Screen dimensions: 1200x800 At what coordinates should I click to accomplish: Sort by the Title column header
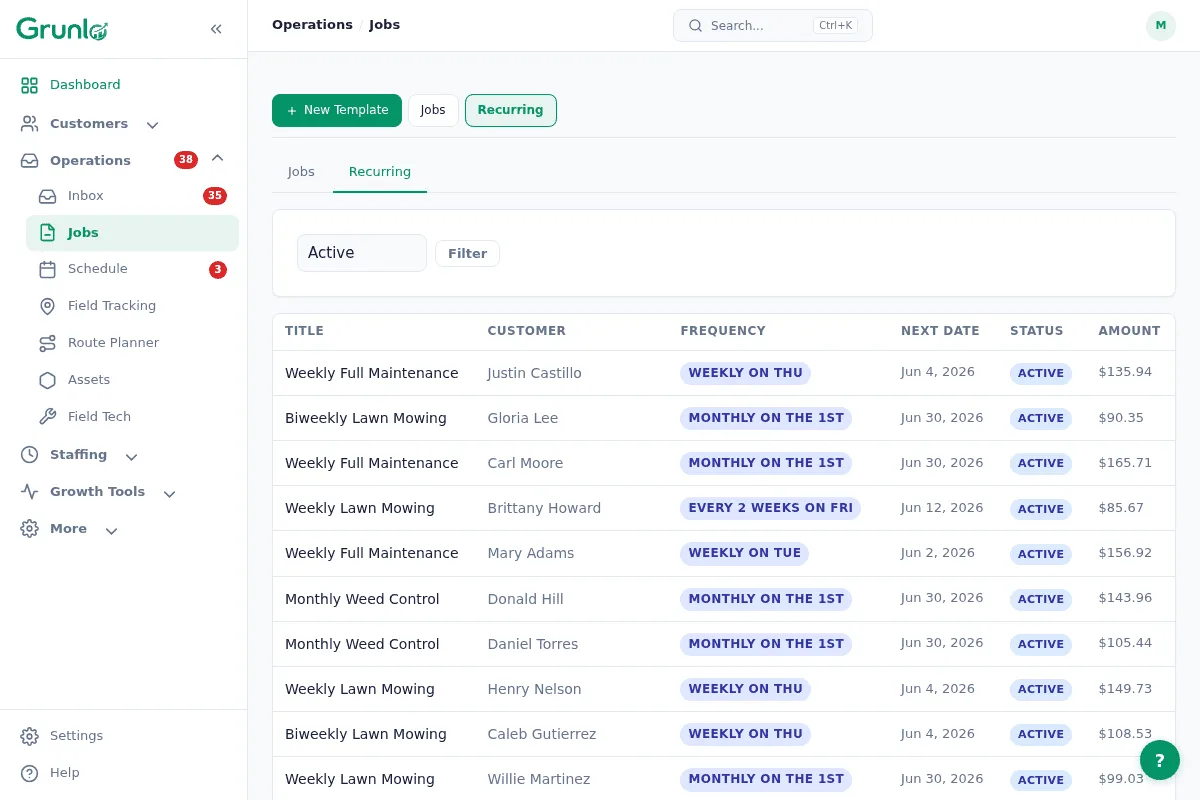[x=304, y=331]
